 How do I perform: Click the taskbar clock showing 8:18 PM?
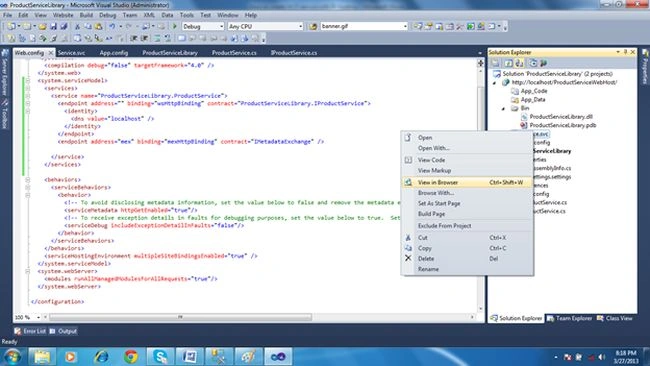point(626,357)
